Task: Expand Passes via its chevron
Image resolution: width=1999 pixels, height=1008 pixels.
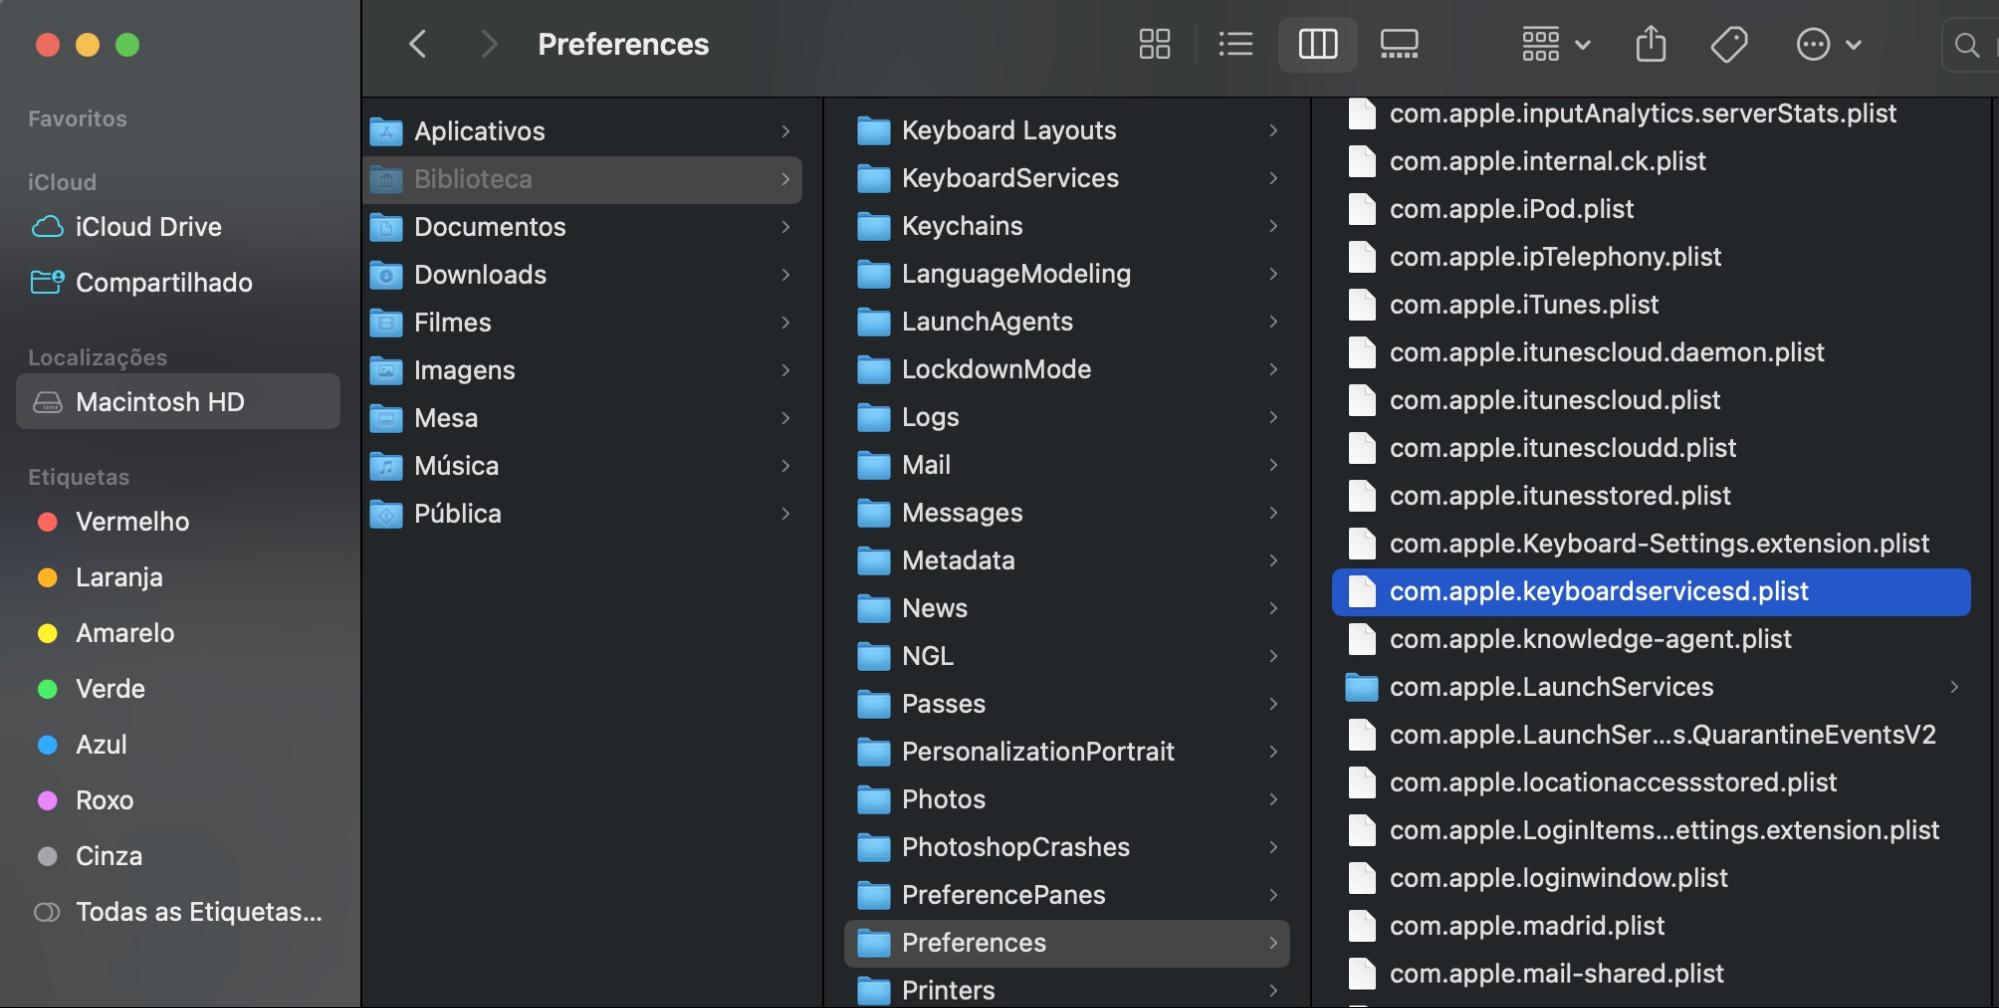Action: pyautogui.click(x=1273, y=704)
